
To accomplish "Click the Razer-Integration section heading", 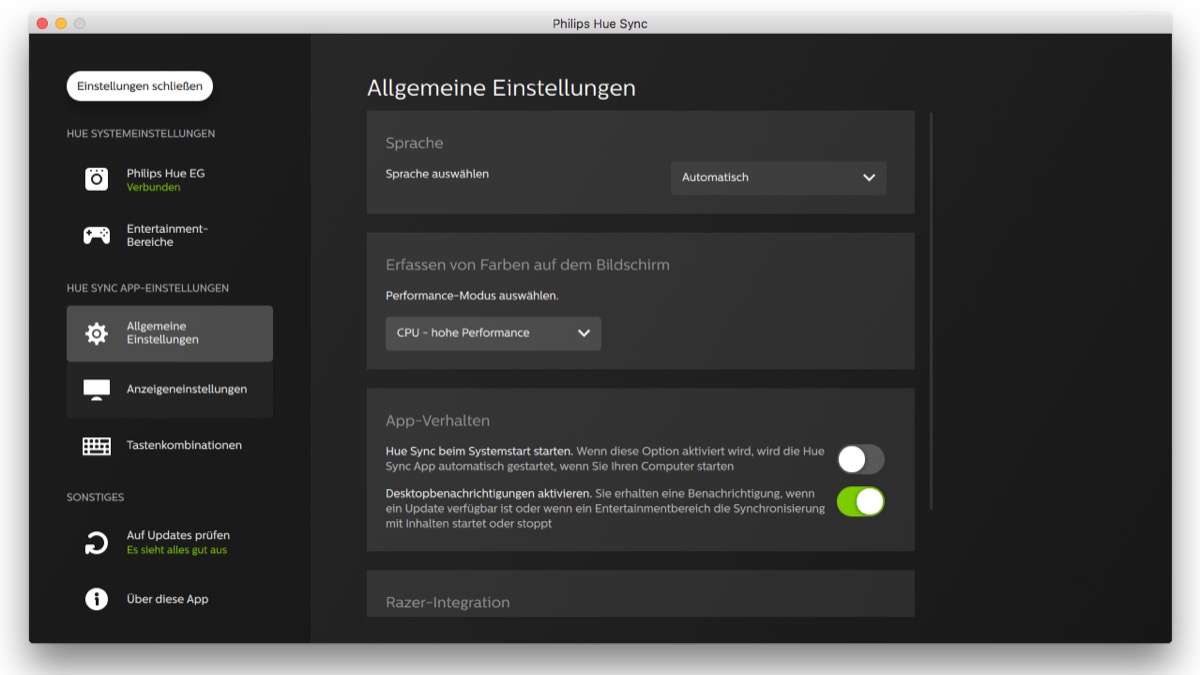I will click(447, 602).
